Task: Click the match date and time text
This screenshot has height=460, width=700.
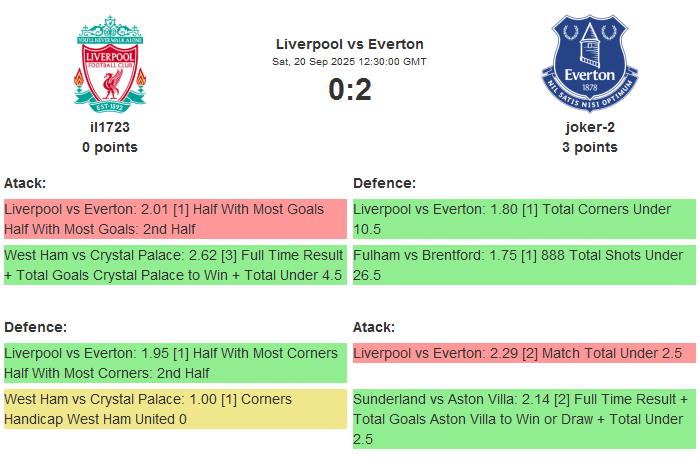Action: (349, 62)
